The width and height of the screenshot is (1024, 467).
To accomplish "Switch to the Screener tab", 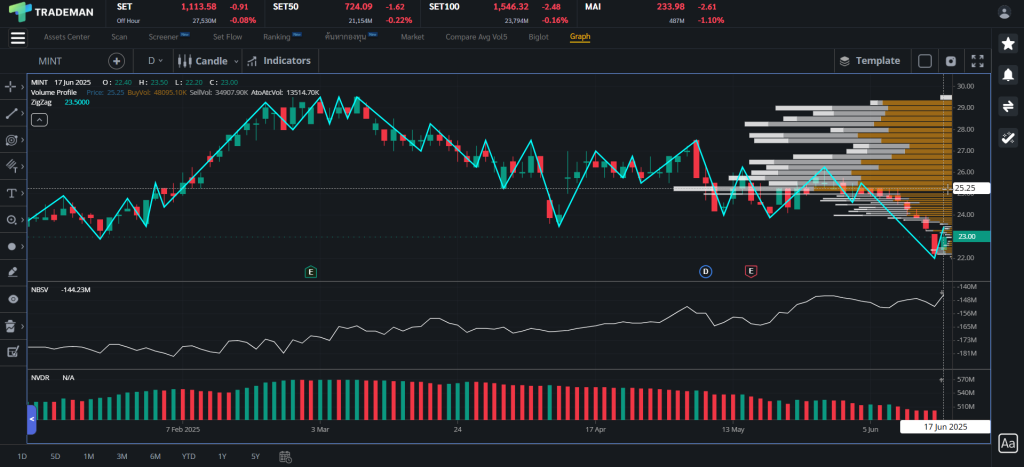I will (x=163, y=37).
